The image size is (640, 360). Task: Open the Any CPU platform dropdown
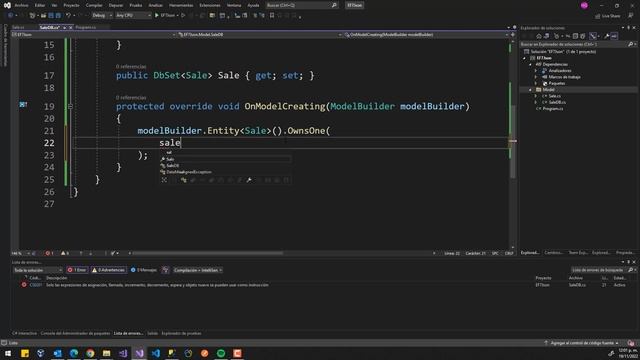pos(133,16)
